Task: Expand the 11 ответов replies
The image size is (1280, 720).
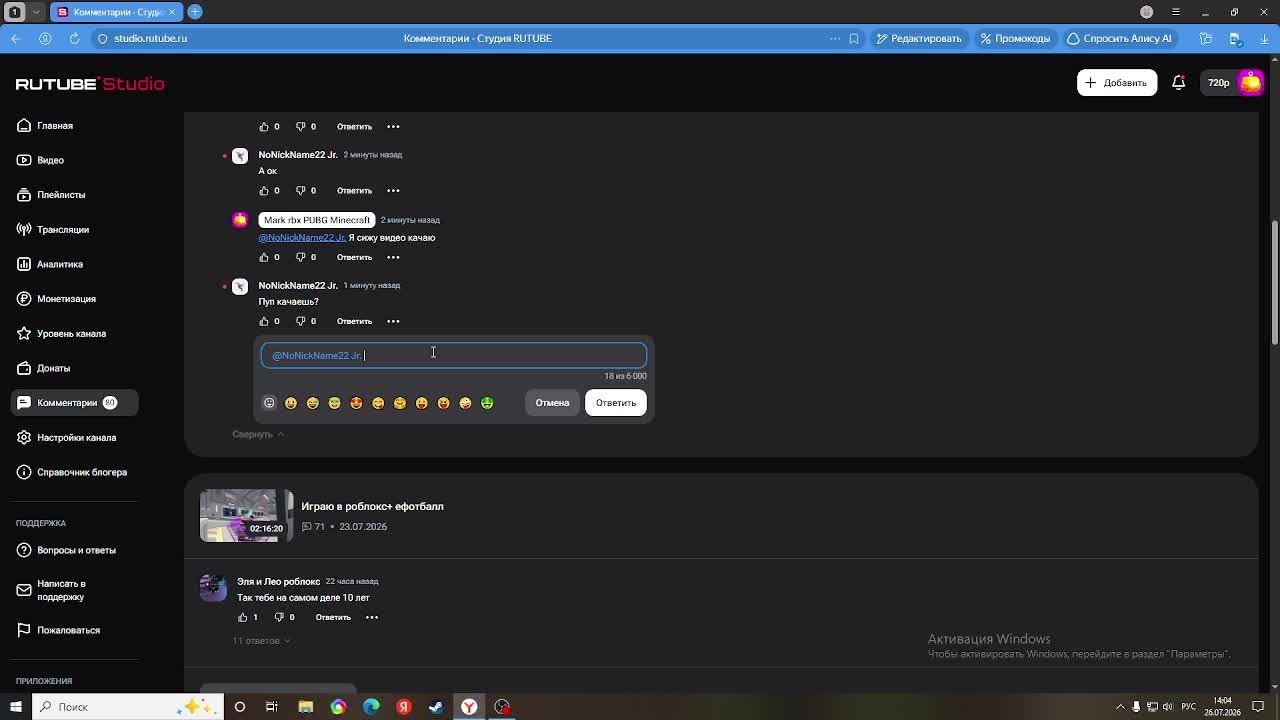Action: 261,640
